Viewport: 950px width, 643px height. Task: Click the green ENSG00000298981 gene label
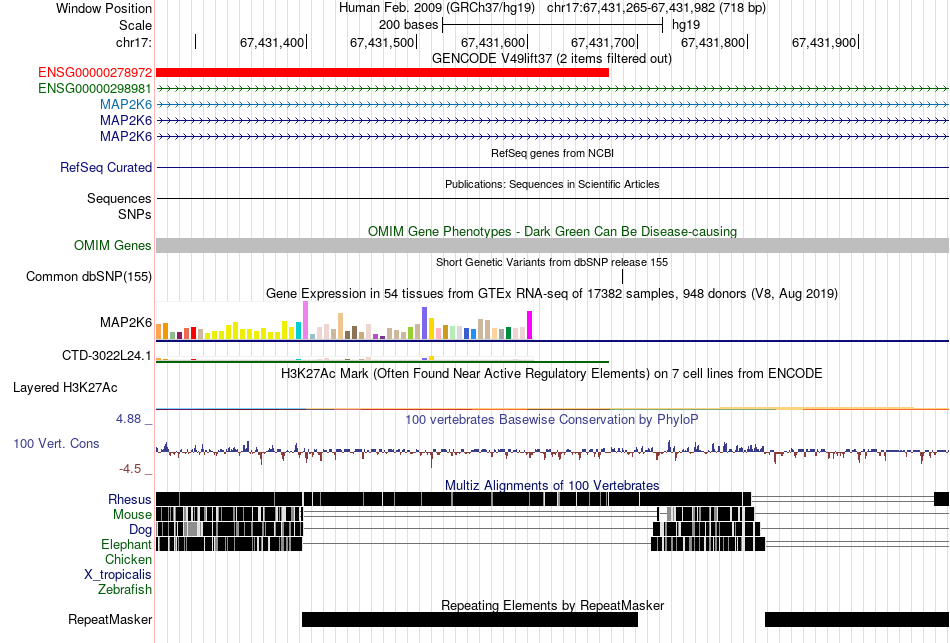click(x=95, y=88)
